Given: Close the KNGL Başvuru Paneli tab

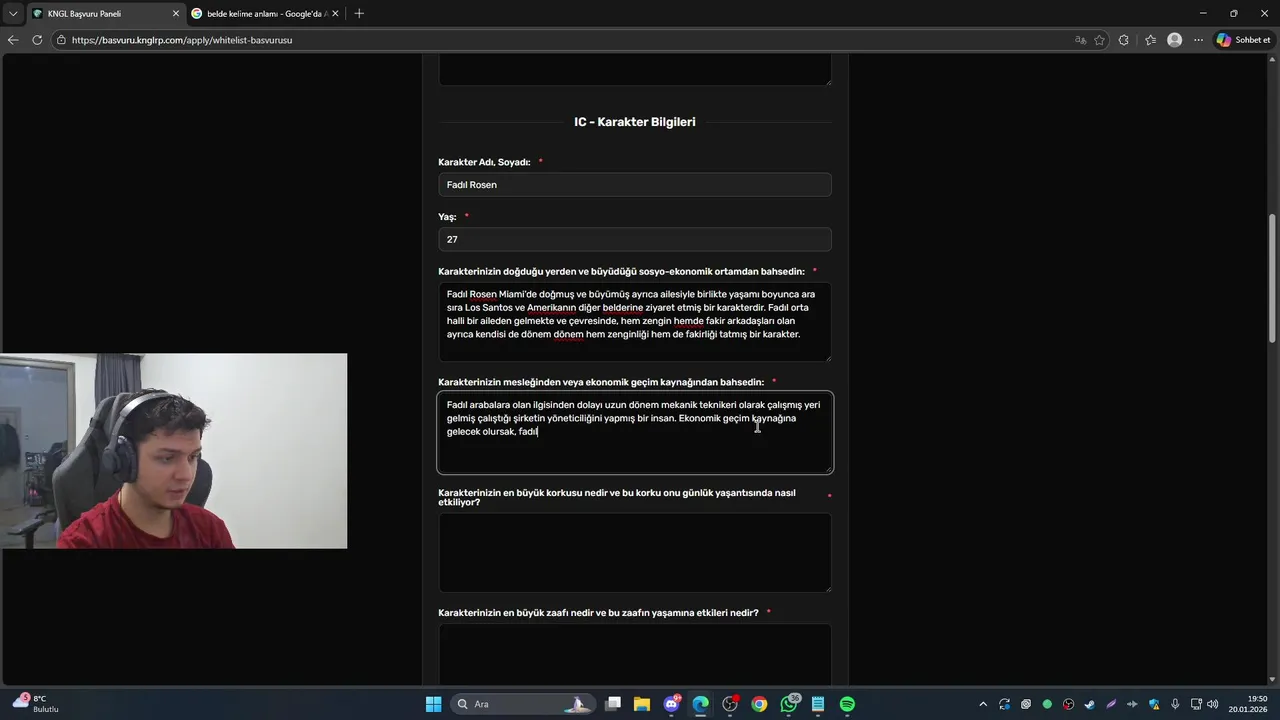Looking at the screenshot, I should tap(176, 14).
